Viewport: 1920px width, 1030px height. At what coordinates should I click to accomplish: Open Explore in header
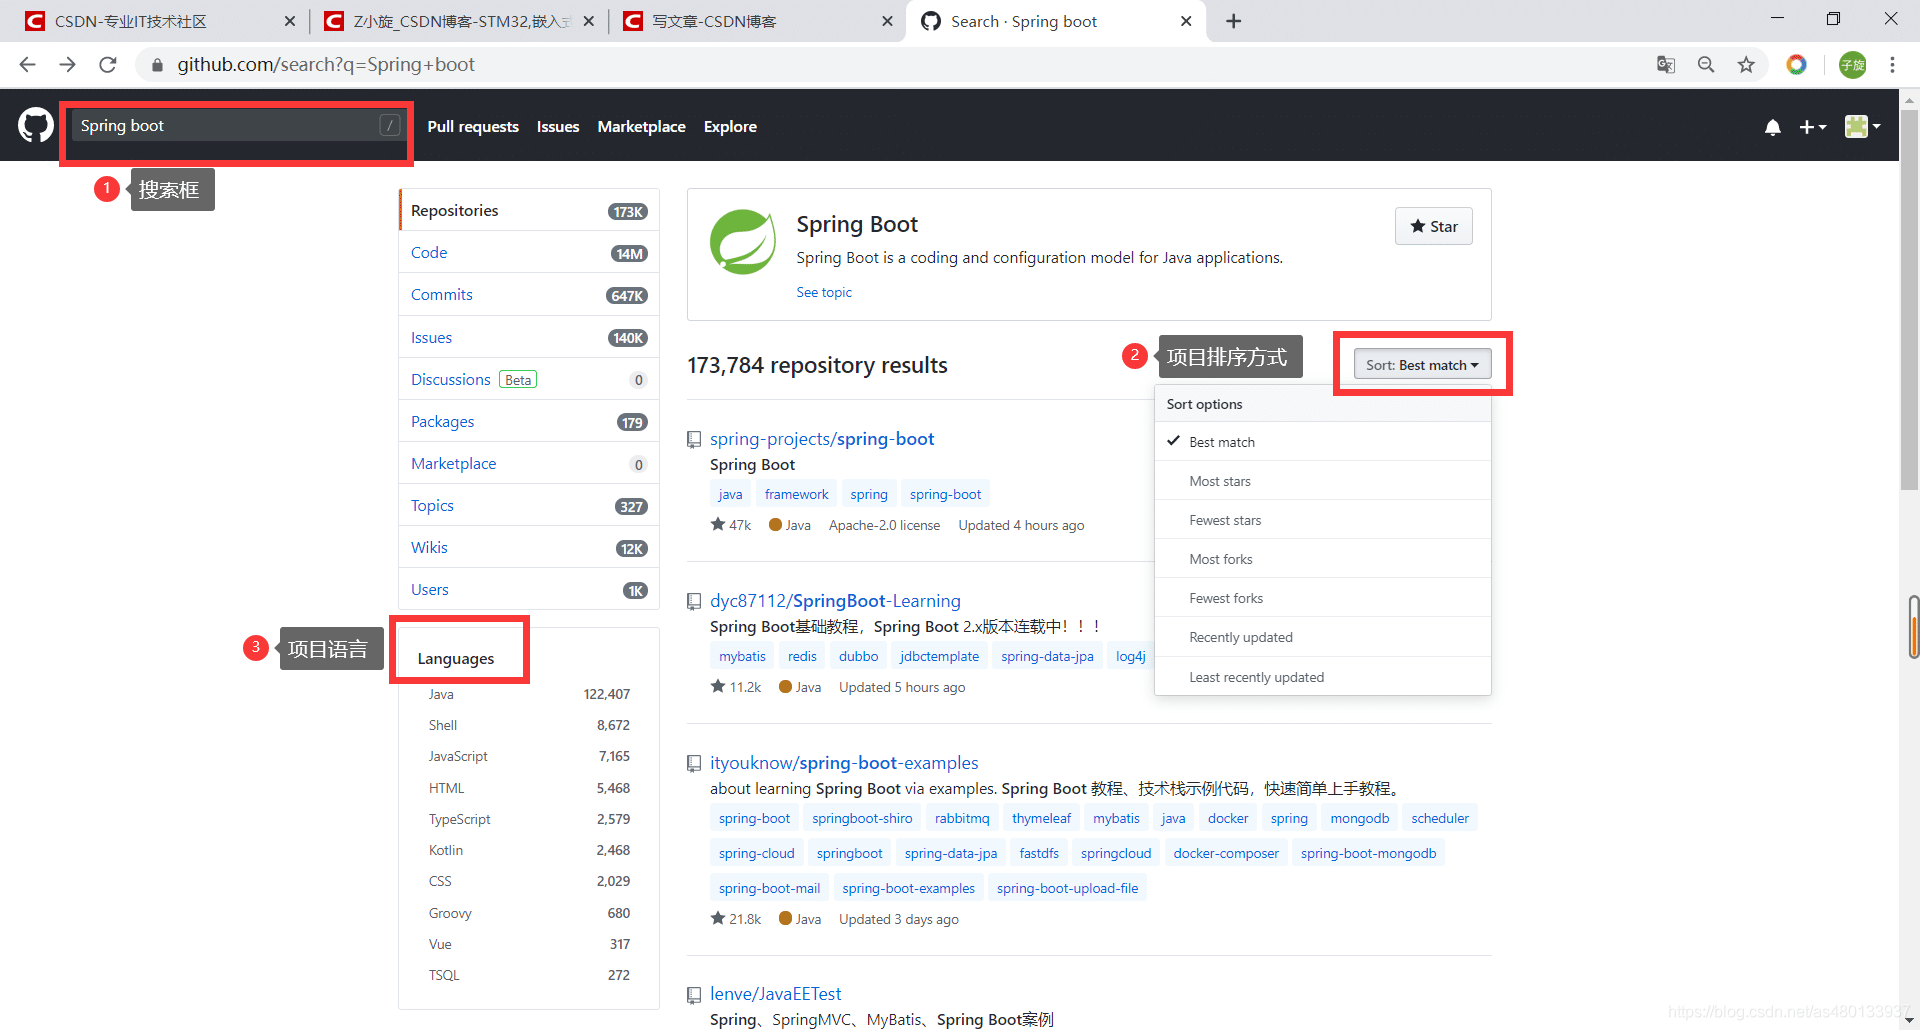point(730,127)
